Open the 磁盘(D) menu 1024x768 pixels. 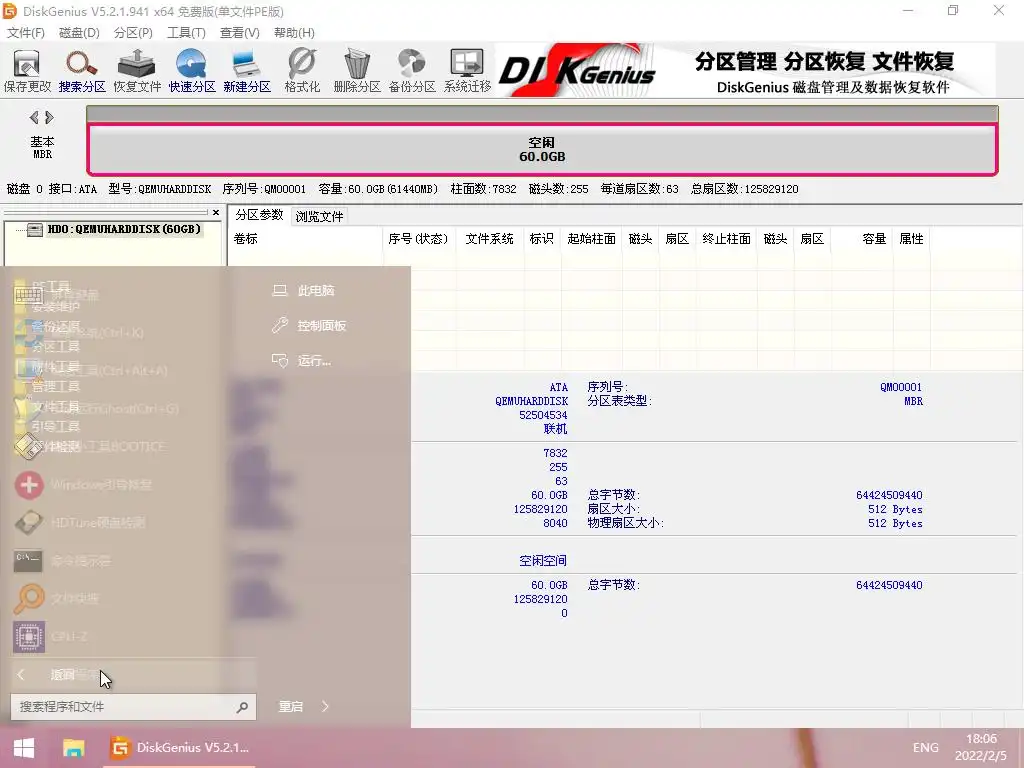pos(79,33)
